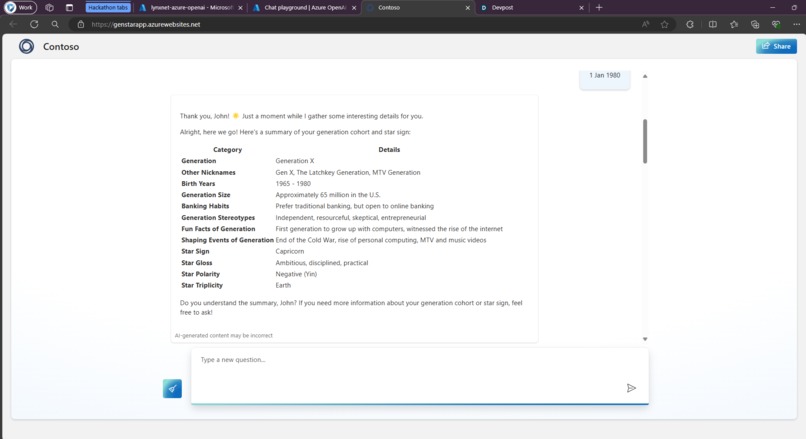Click the Details column header
The width and height of the screenshot is (806, 439).
click(389, 150)
